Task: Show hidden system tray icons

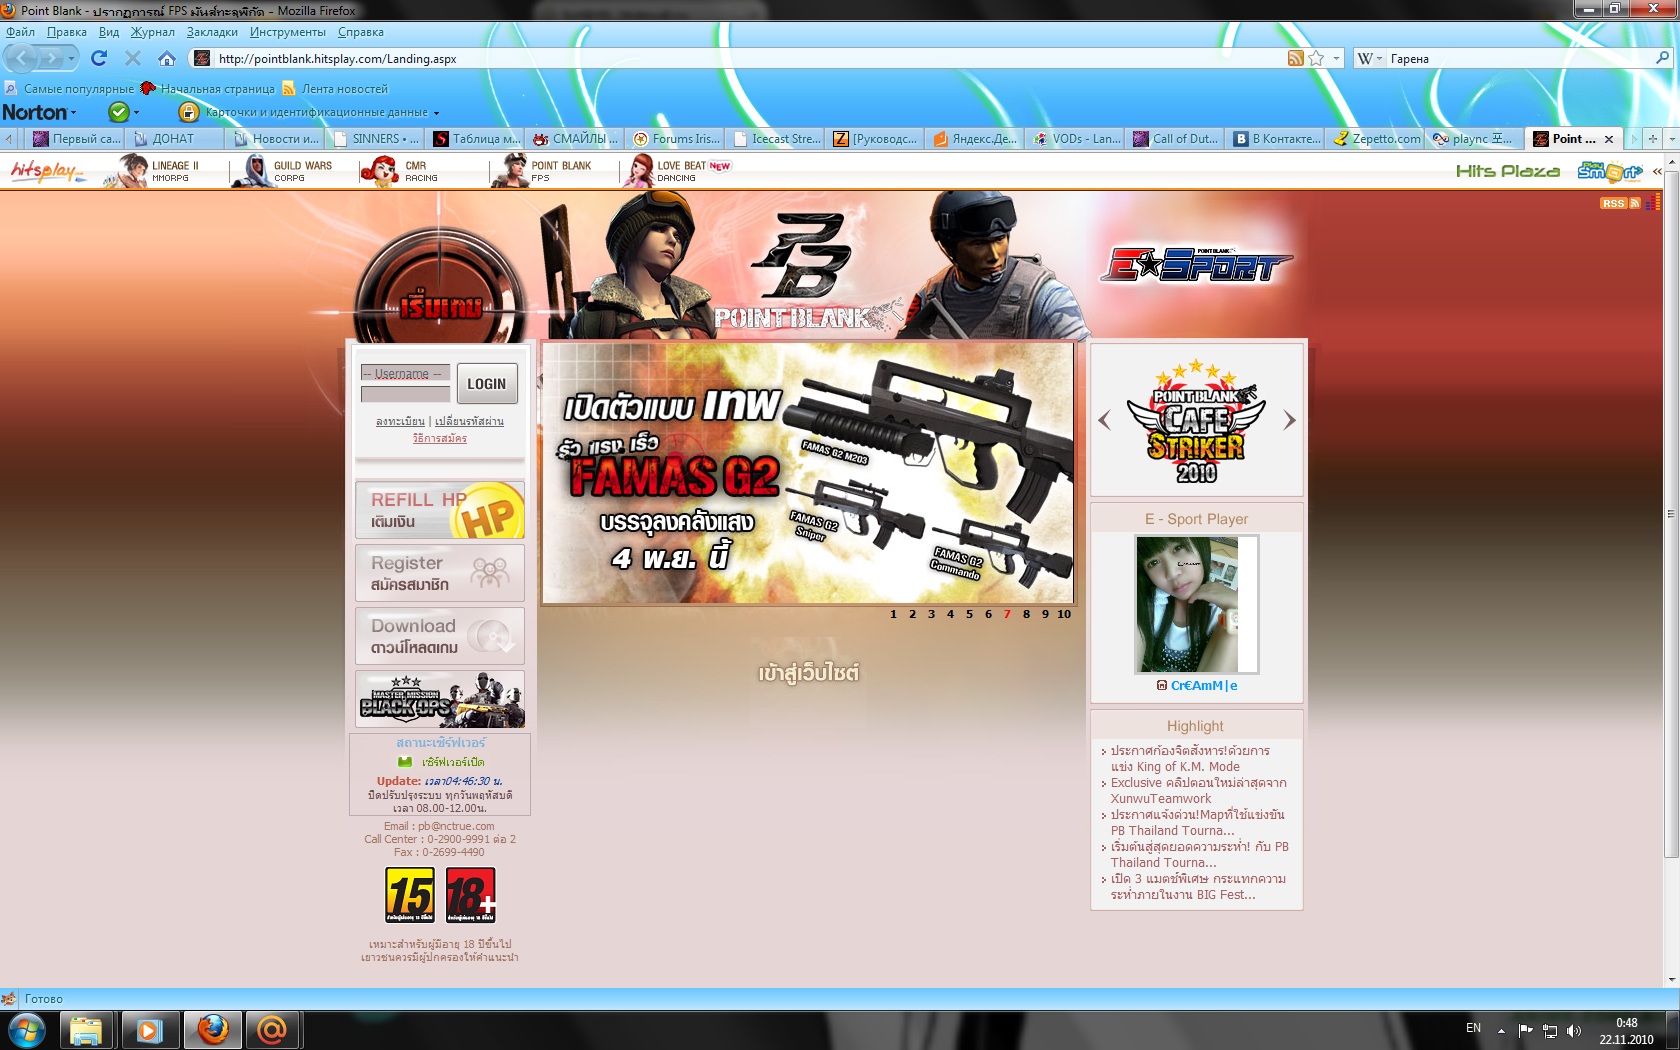Action: pos(1501,1030)
